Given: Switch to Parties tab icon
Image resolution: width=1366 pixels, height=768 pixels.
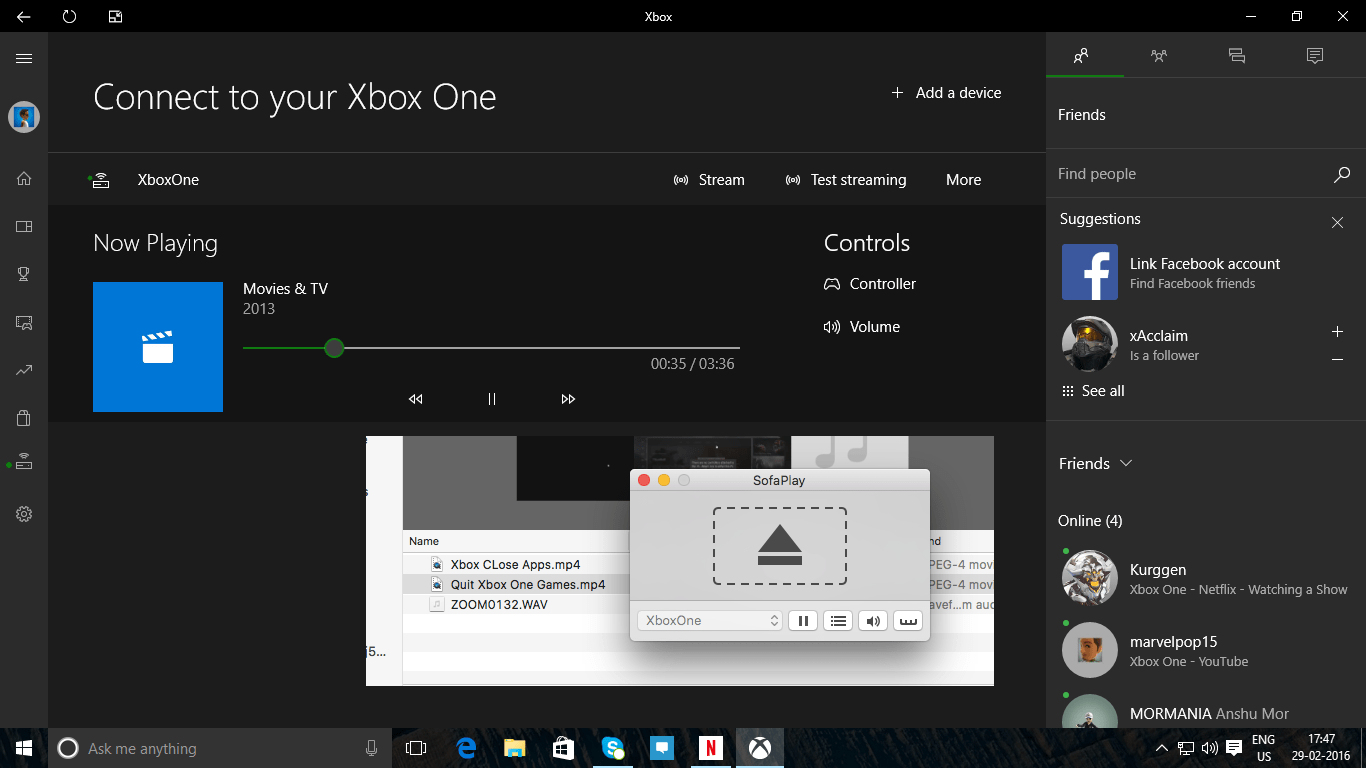Looking at the screenshot, I should [1159, 56].
